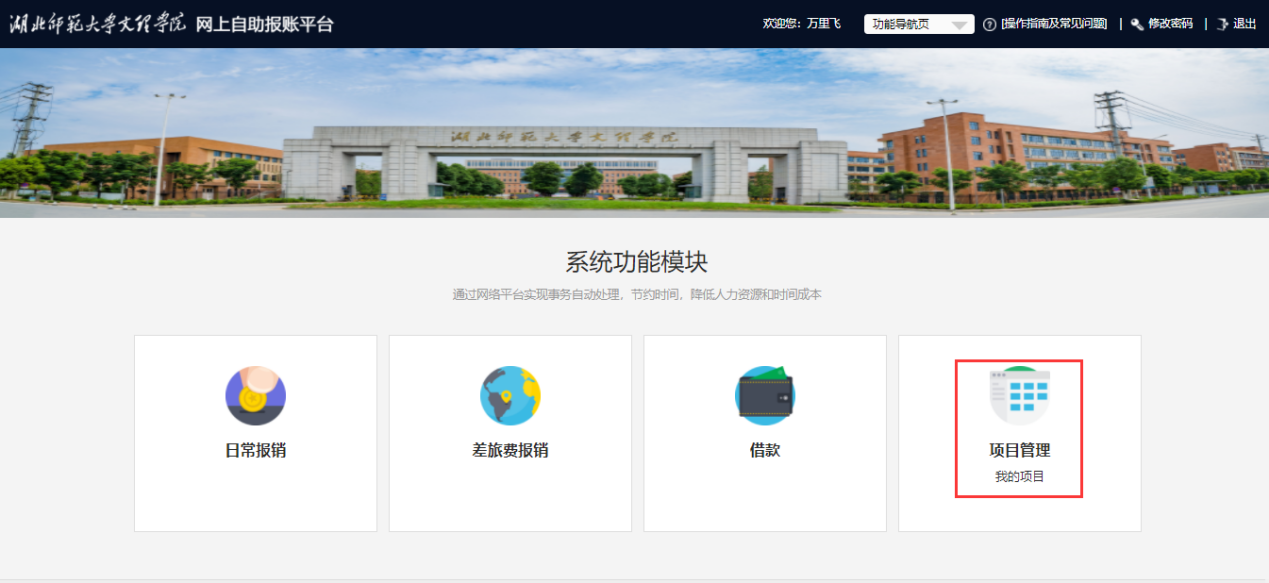Open the 操作指南及常见问题 help link
This screenshot has width=1269, height=583.
click(x=1054, y=24)
